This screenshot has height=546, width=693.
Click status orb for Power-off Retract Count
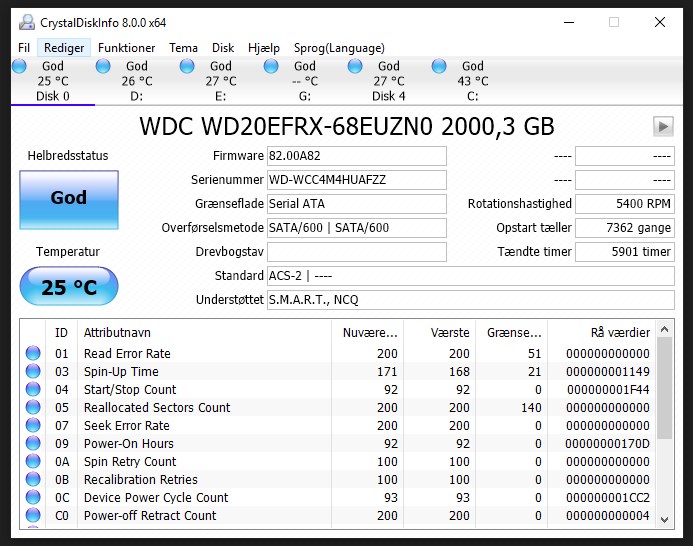(33, 515)
